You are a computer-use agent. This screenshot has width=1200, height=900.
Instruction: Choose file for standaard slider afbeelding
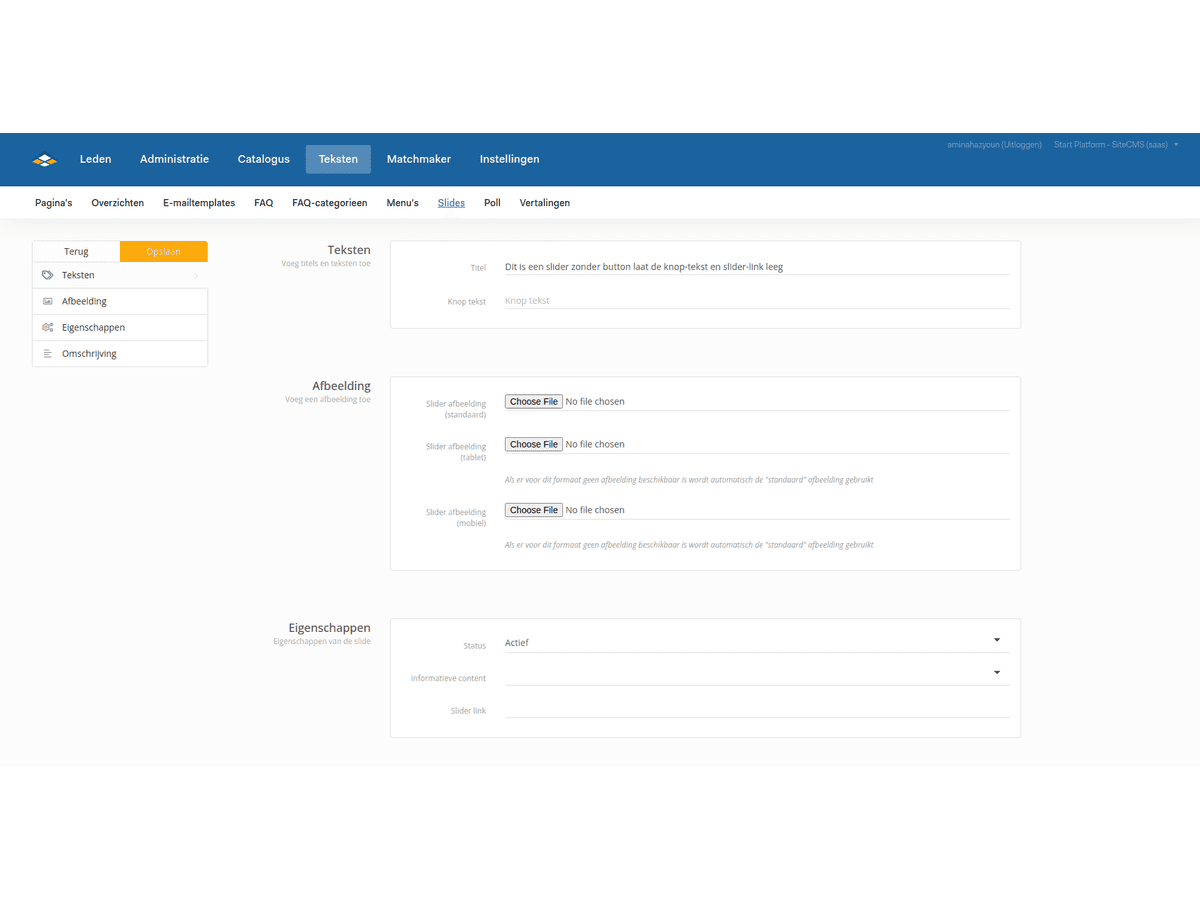click(x=533, y=402)
